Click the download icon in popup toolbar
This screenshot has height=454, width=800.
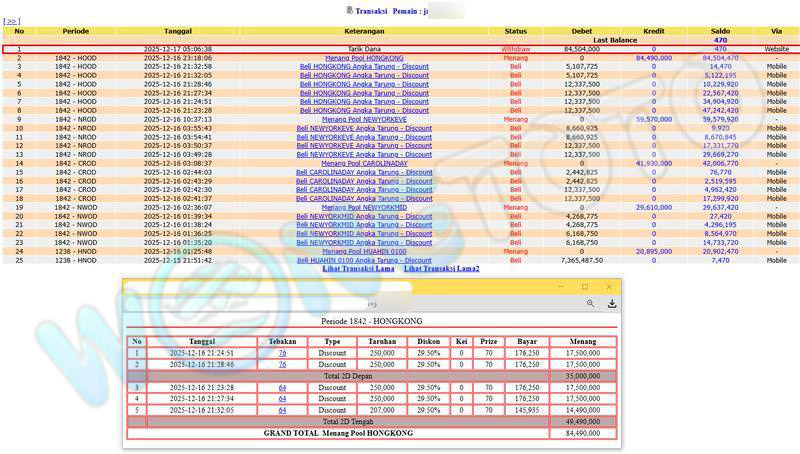[612, 304]
